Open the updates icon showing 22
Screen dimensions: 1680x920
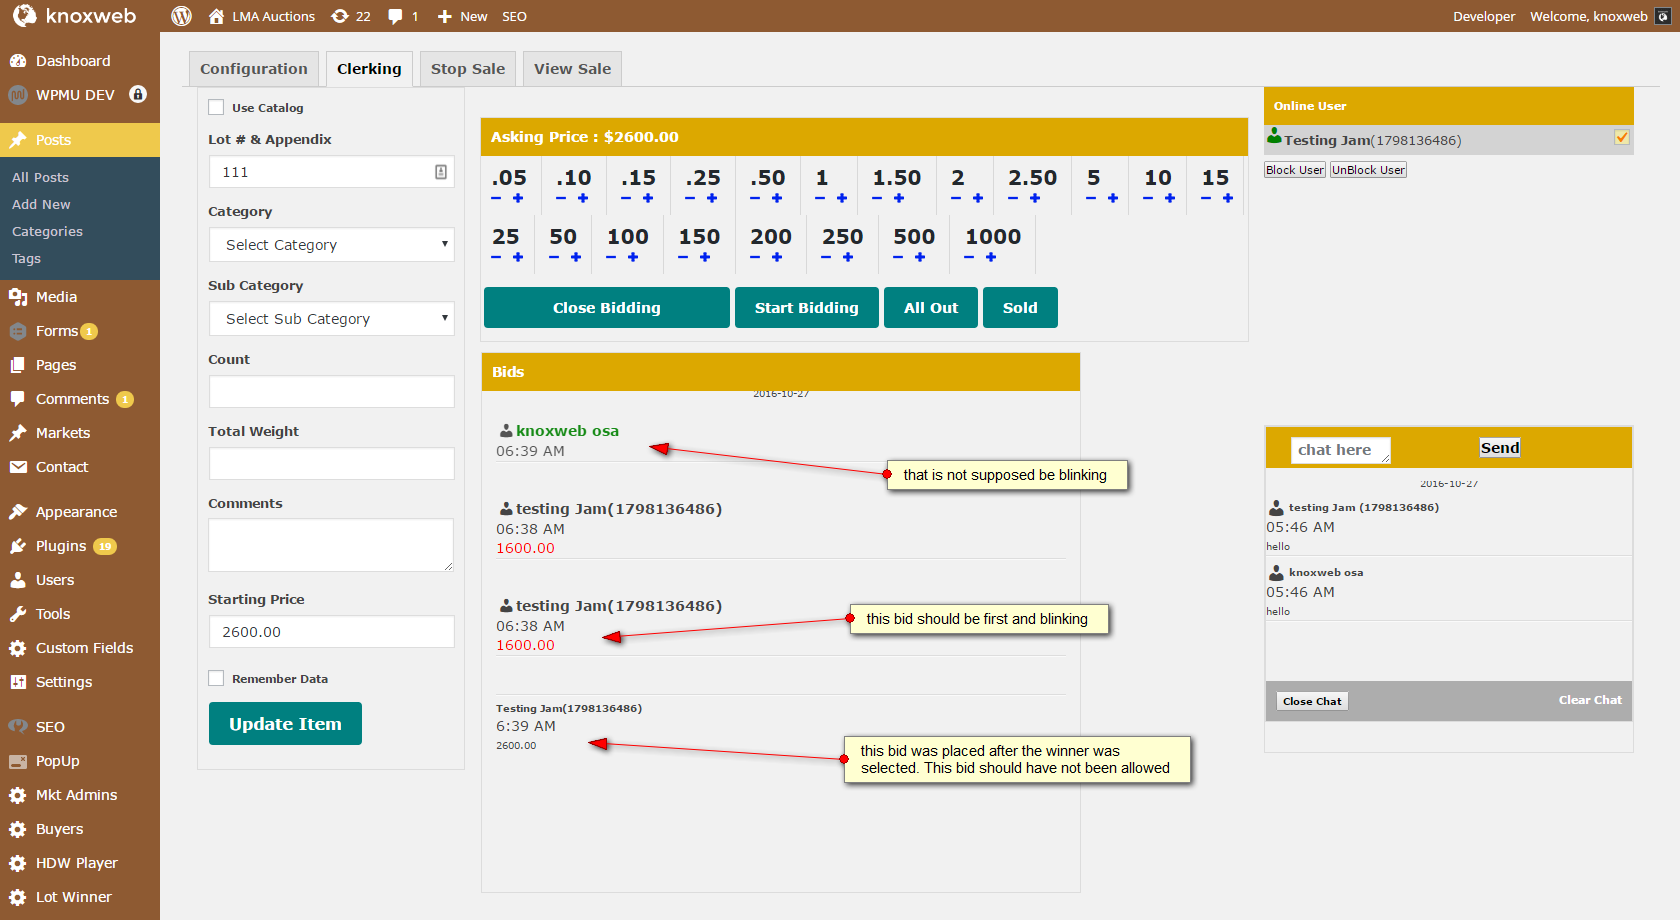point(350,16)
